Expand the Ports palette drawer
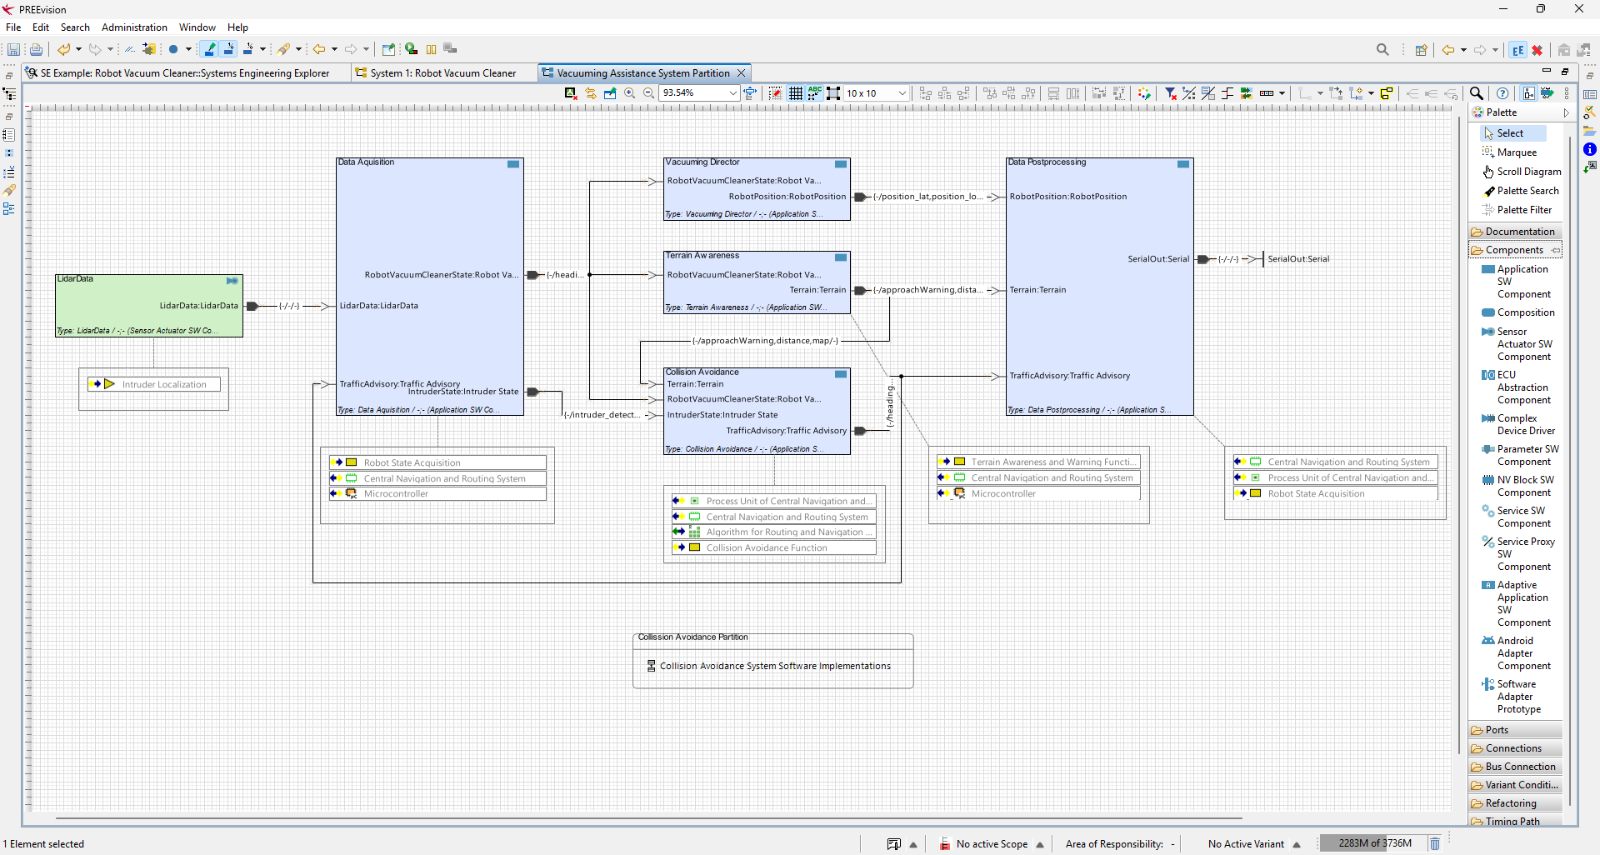This screenshot has width=1600, height=855. [1515, 730]
